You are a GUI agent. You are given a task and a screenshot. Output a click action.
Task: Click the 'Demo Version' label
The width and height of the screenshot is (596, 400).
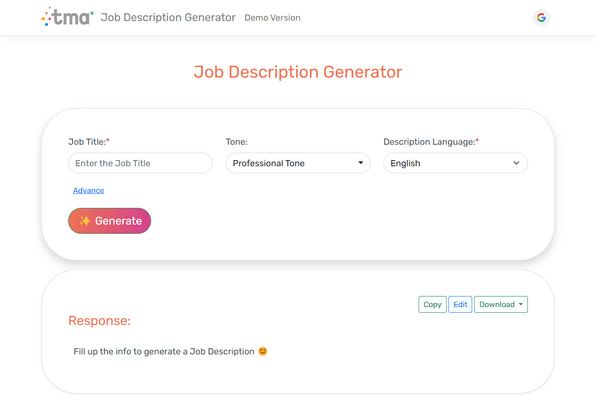273,18
